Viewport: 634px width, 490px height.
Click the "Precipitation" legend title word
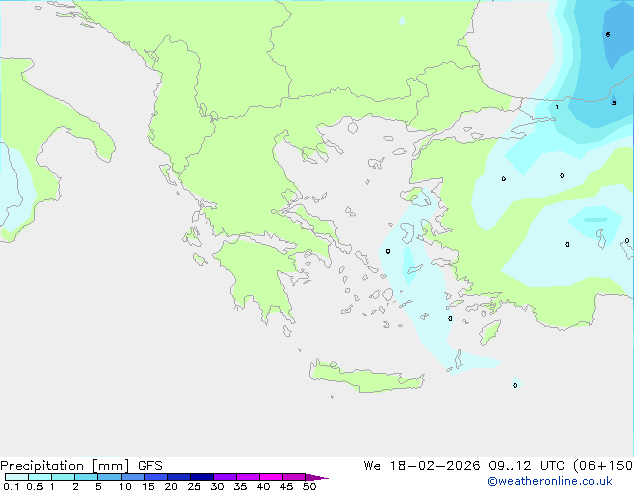(42, 466)
